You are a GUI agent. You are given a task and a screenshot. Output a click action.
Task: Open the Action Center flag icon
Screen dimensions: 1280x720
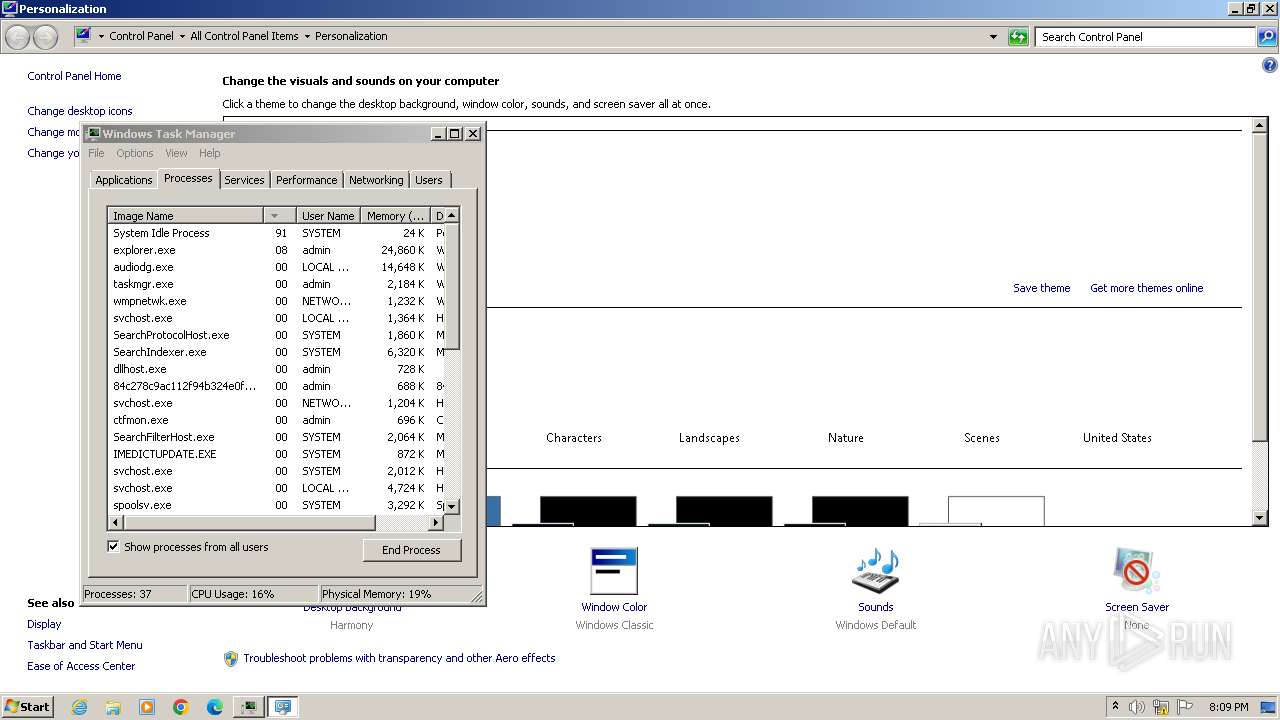1185,707
